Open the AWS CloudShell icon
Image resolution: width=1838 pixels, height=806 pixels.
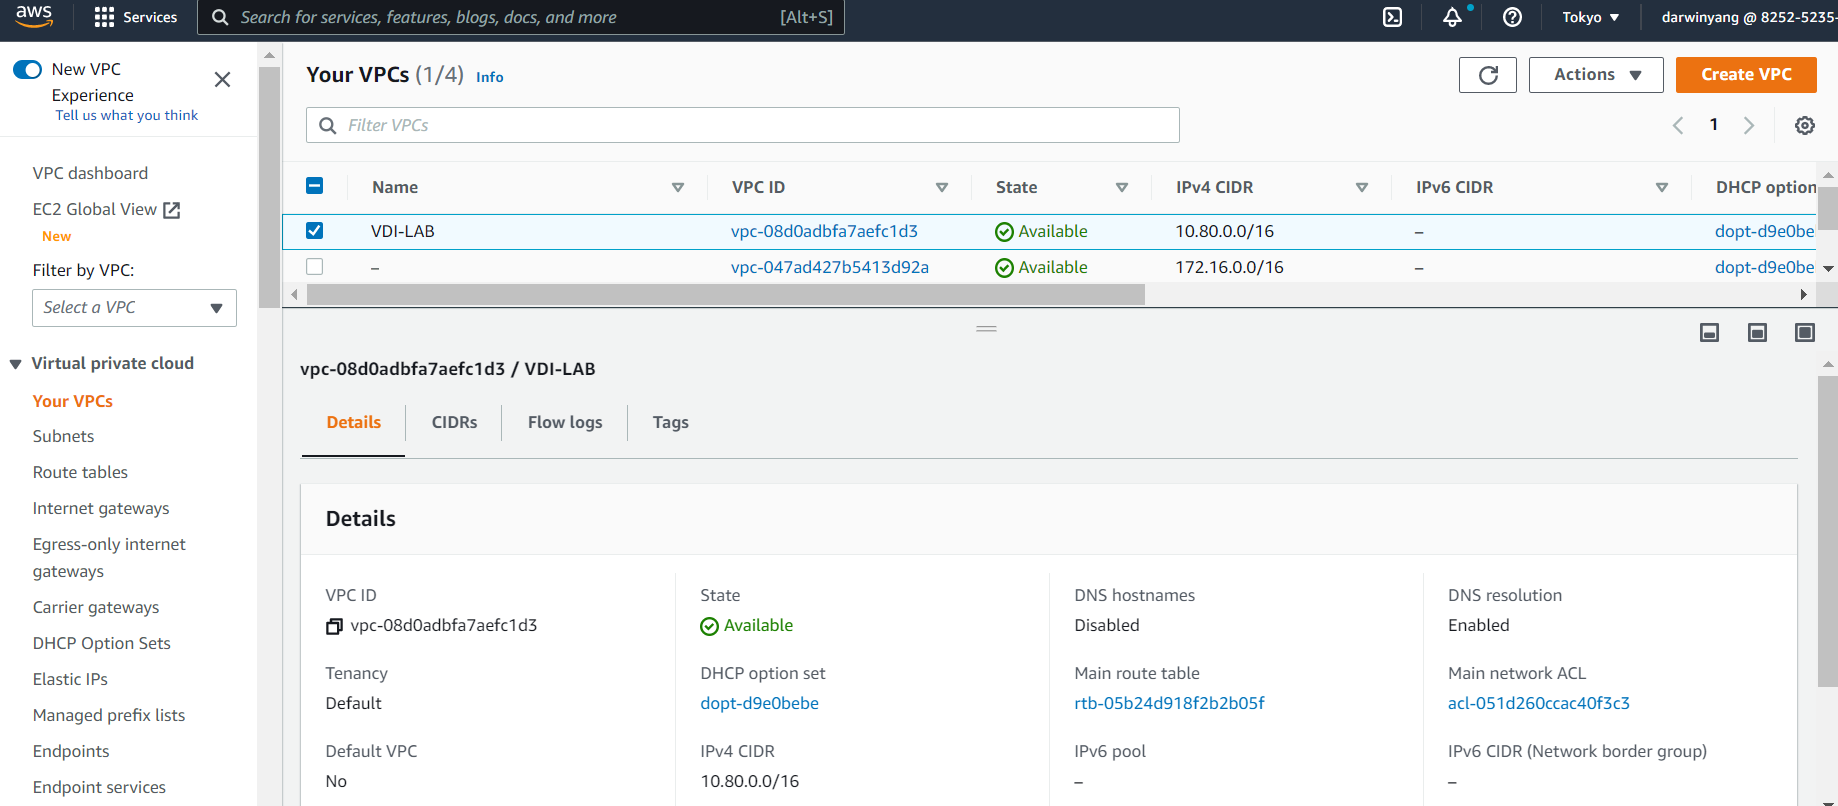(x=1392, y=17)
